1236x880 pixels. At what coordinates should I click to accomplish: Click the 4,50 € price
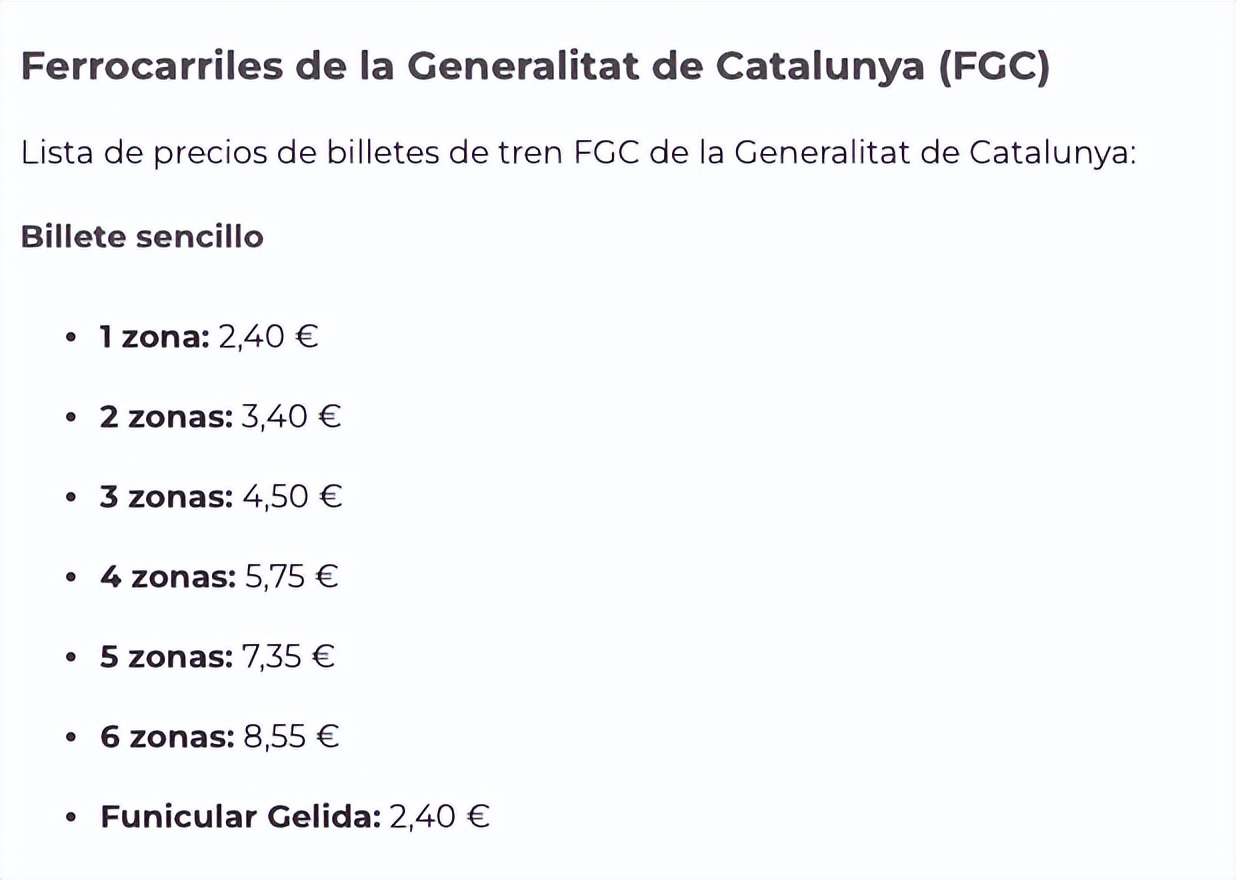[x=292, y=497]
